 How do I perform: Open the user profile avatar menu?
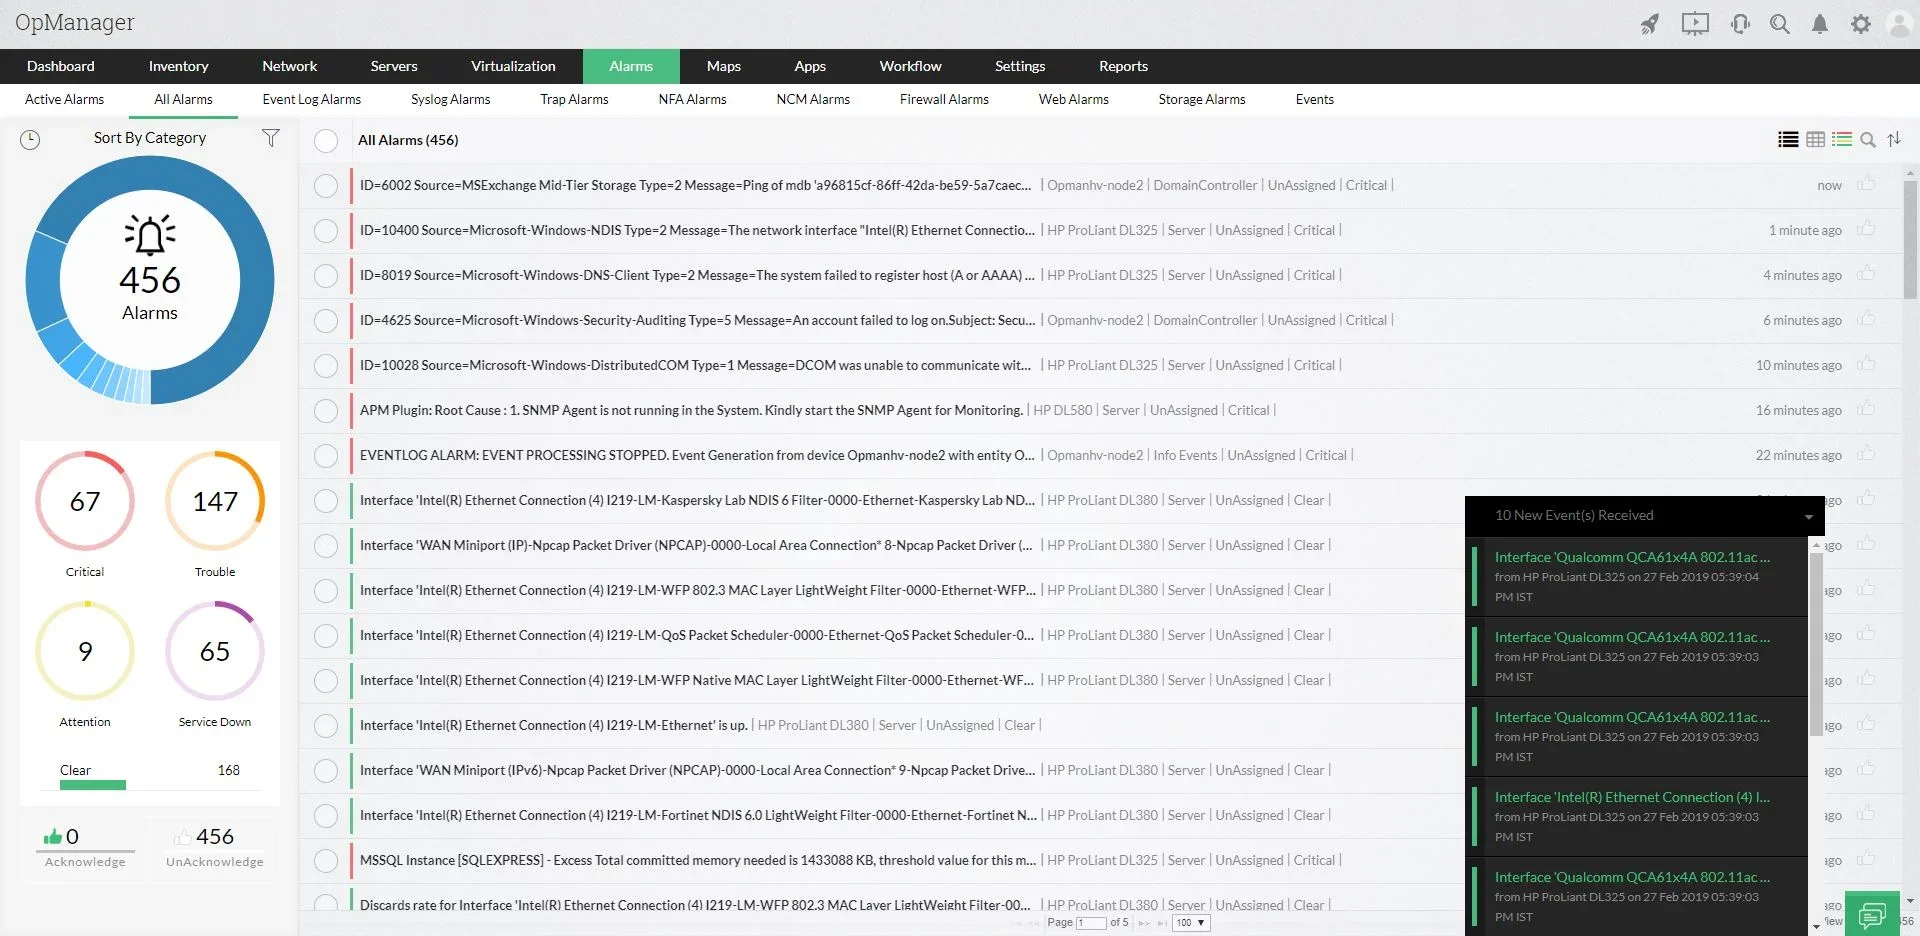coord(1898,23)
